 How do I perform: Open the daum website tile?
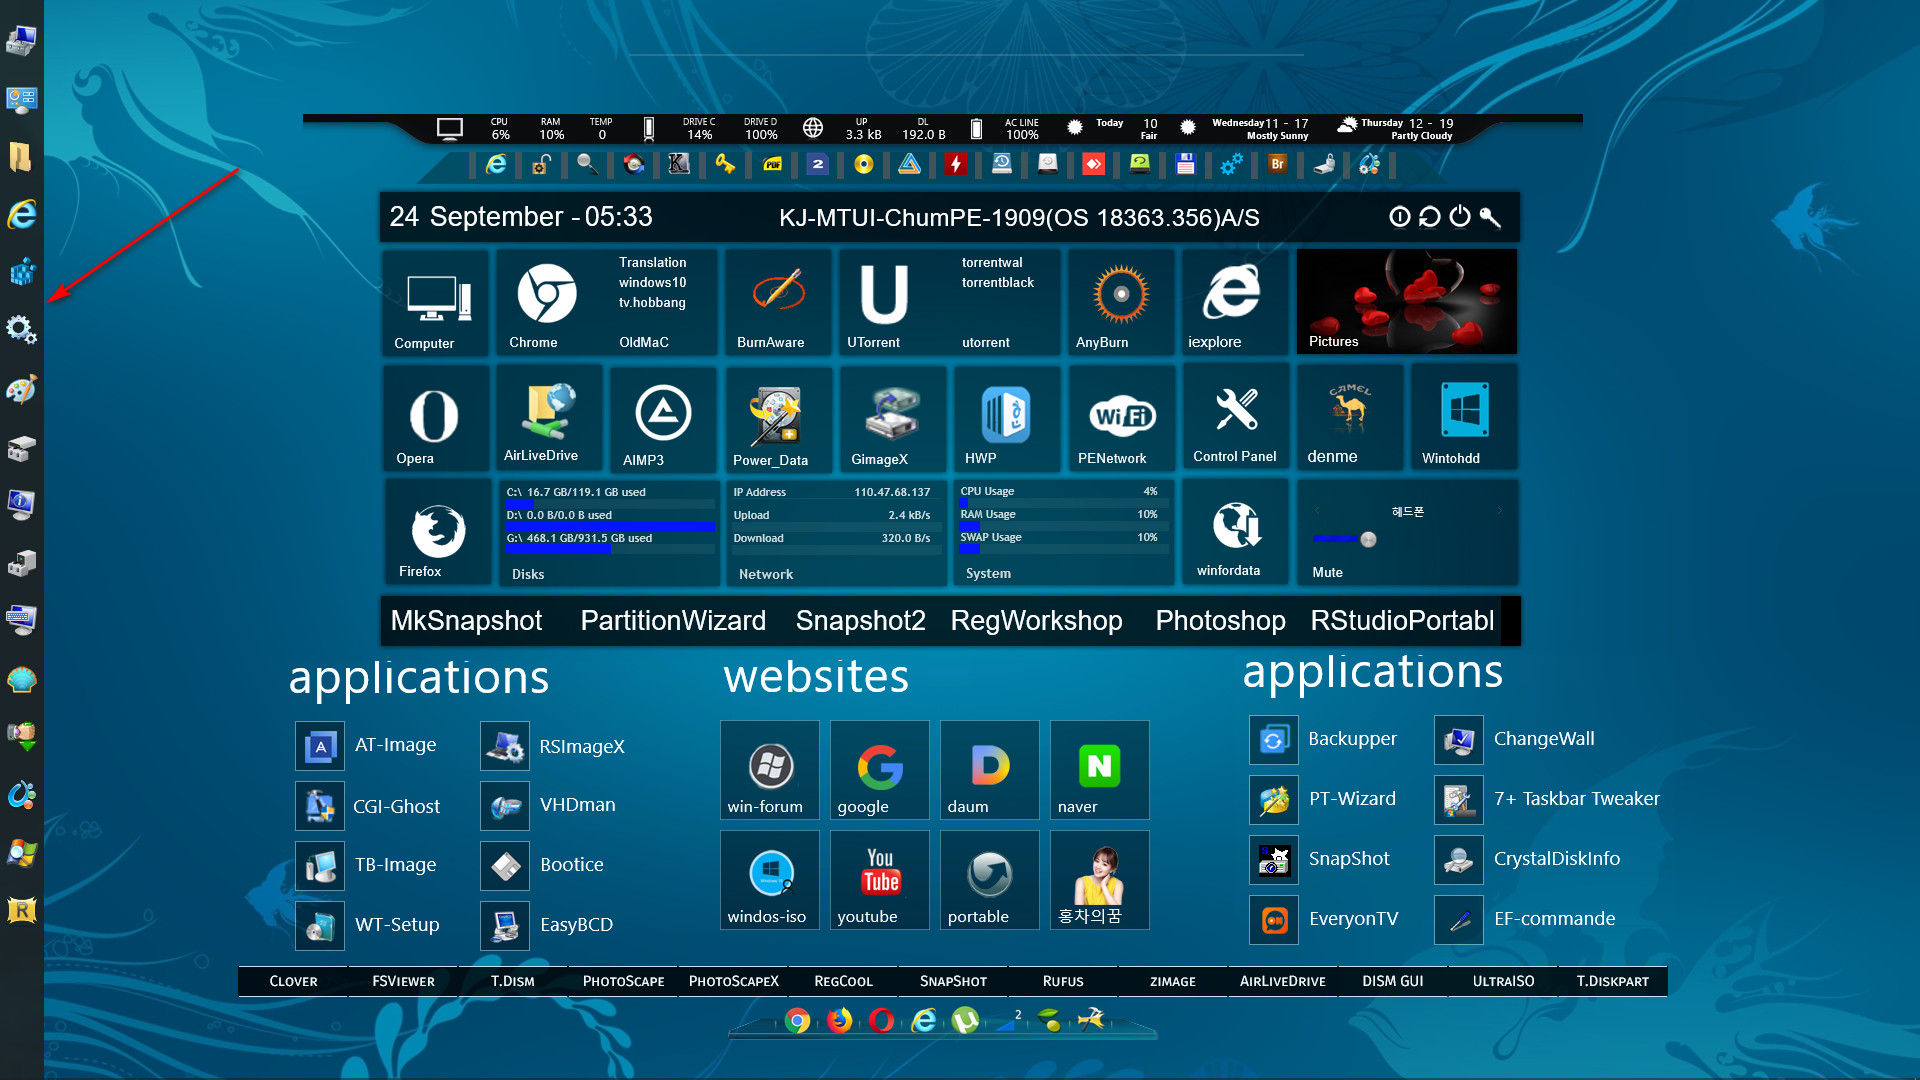pyautogui.click(x=989, y=769)
